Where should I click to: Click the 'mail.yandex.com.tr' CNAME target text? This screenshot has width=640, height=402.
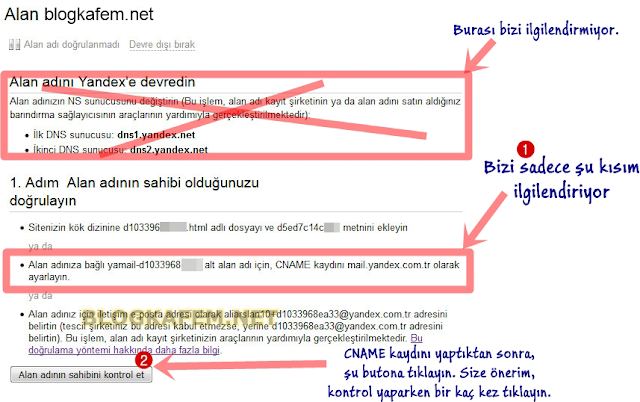point(389,265)
